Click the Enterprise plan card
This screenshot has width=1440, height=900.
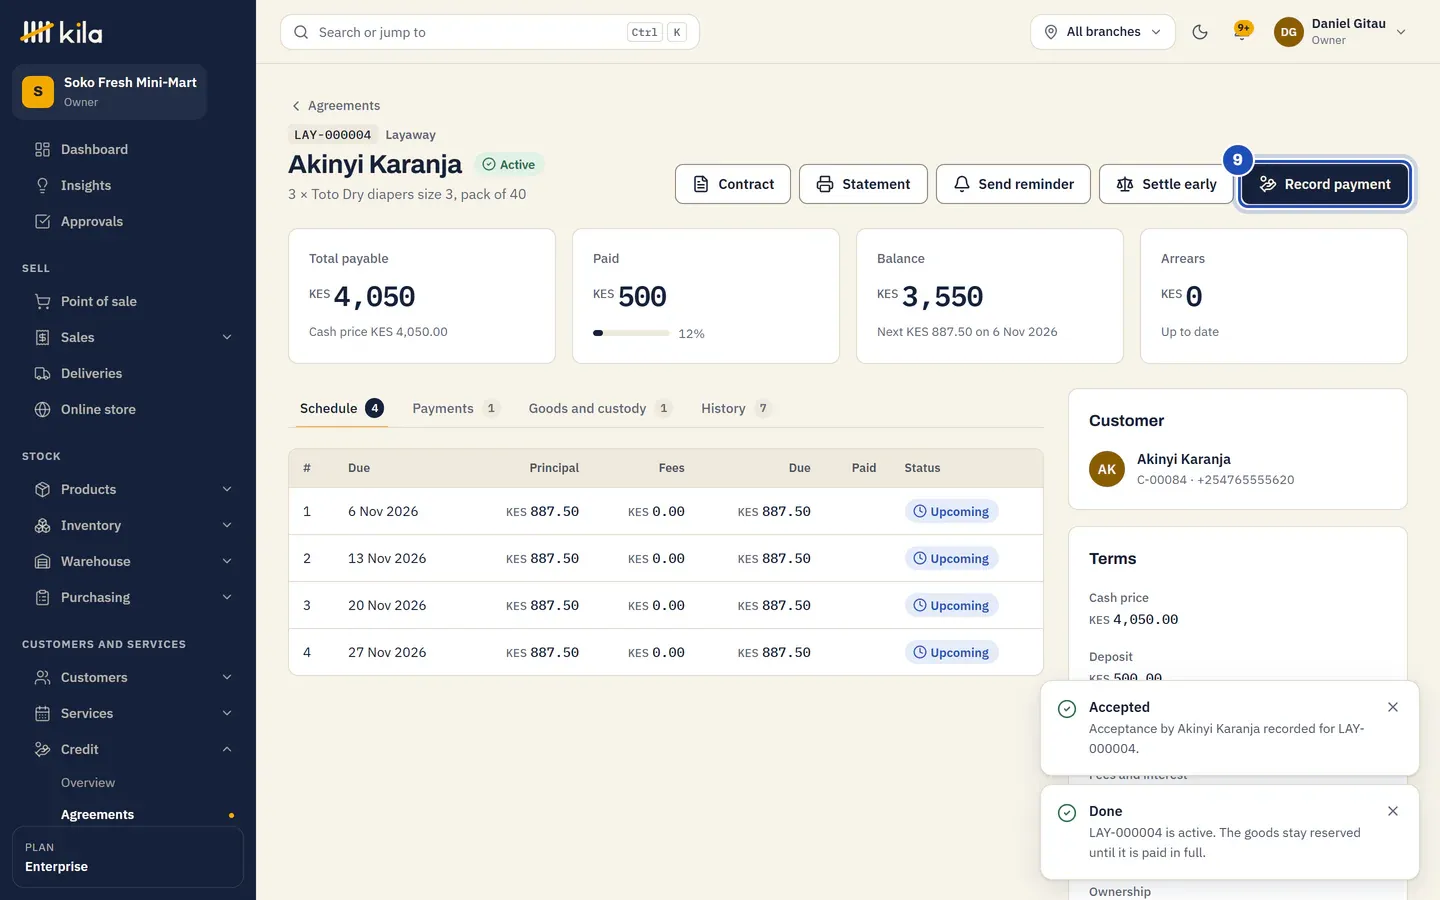tap(128, 857)
